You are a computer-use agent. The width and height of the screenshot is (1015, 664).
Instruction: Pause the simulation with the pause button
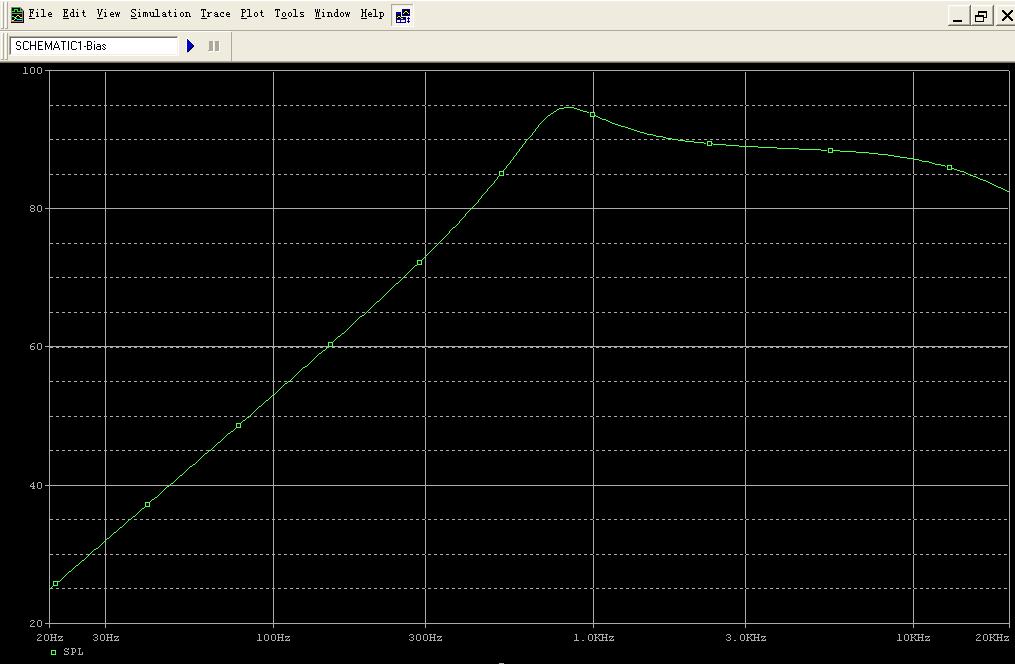pyautogui.click(x=214, y=46)
